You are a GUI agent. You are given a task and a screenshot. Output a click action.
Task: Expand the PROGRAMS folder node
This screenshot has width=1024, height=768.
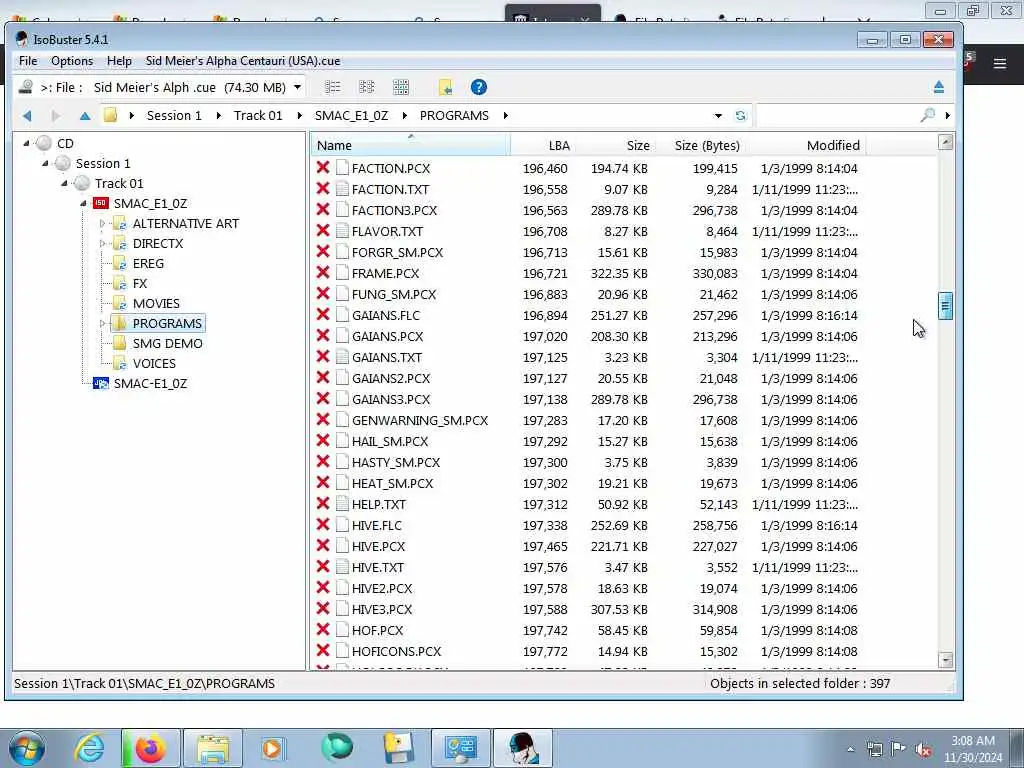pos(102,323)
